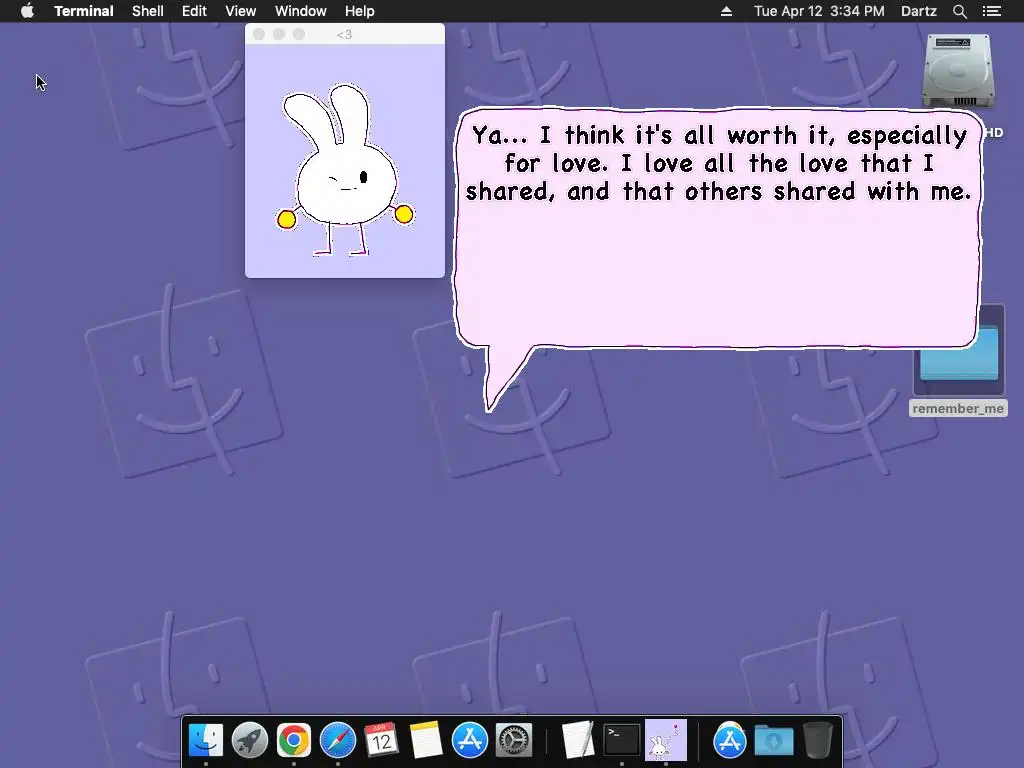This screenshot has height=768, width=1024.
Task: Click the bunny character in <3 window
Action: (345, 170)
